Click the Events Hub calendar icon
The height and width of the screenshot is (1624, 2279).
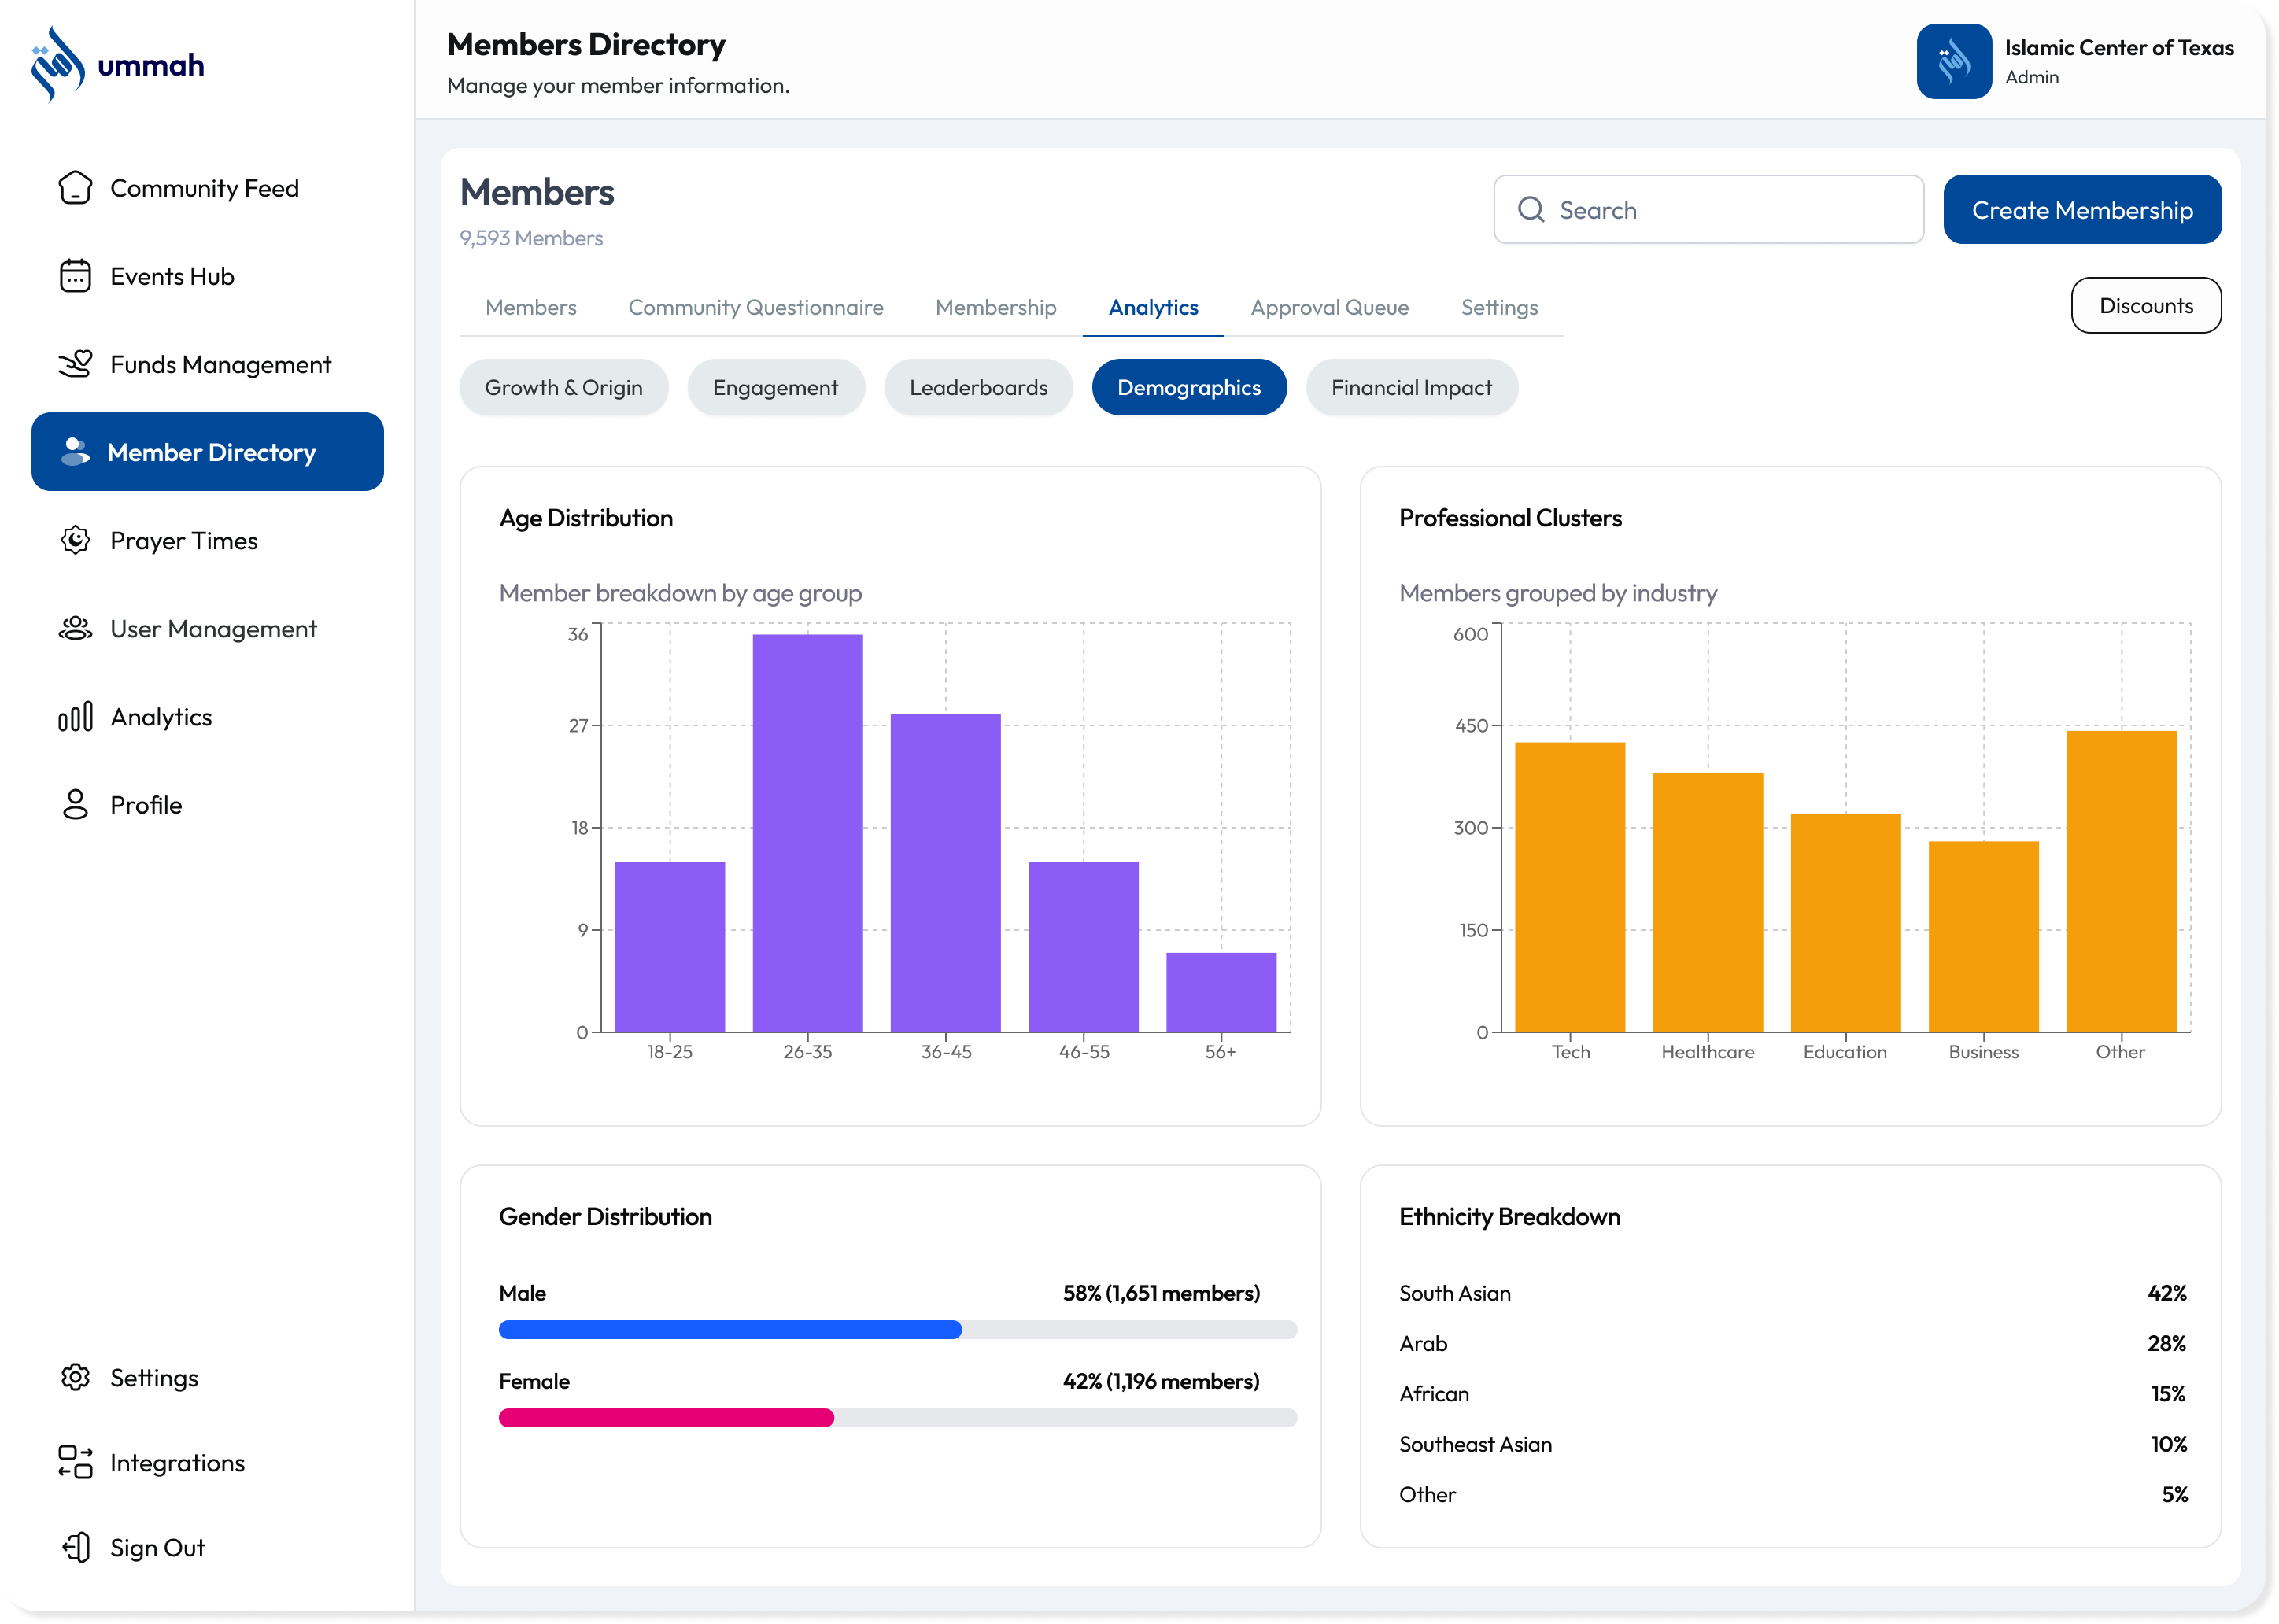[75, 276]
